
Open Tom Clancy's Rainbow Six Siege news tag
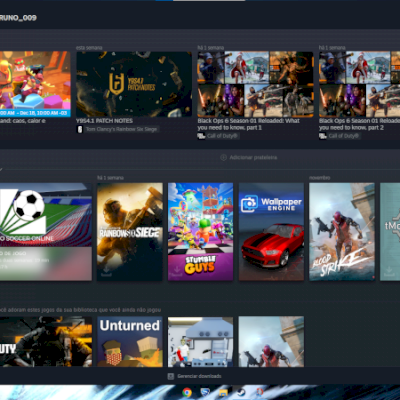click(x=121, y=129)
